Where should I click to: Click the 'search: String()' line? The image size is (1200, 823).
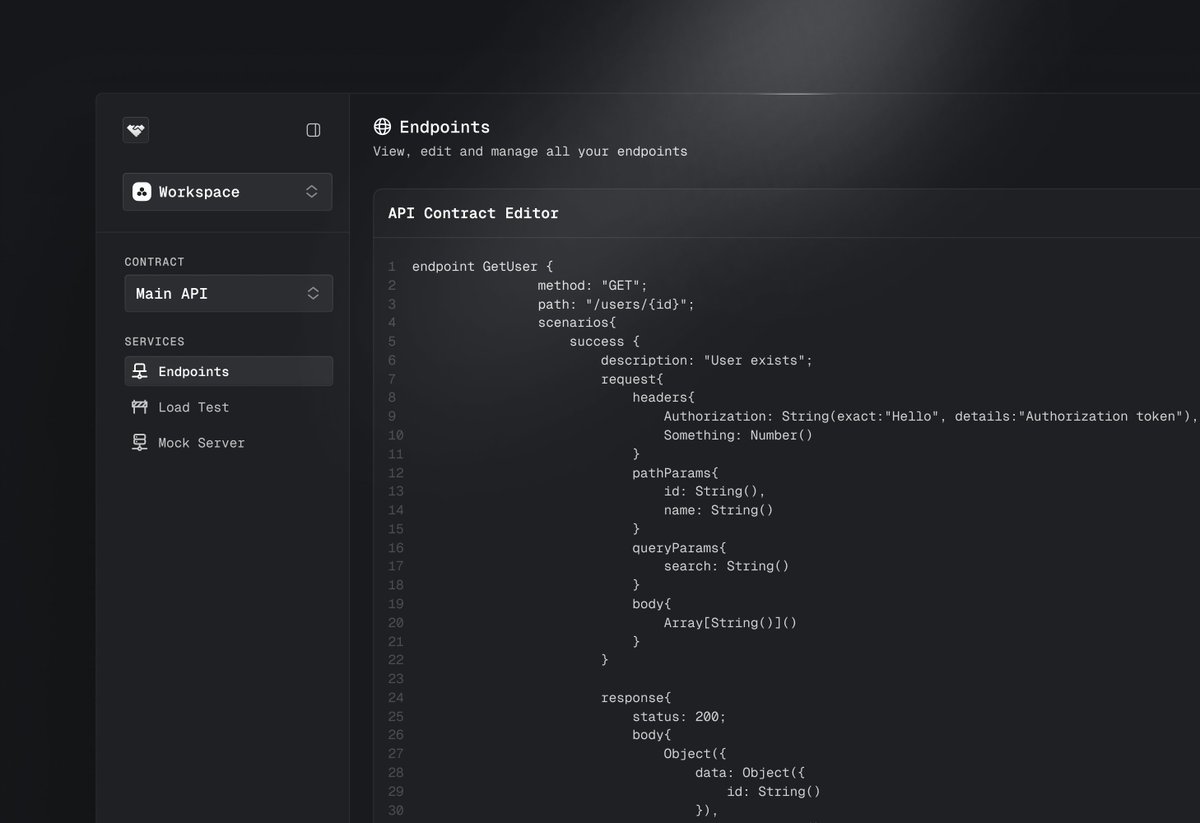point(727,566)
